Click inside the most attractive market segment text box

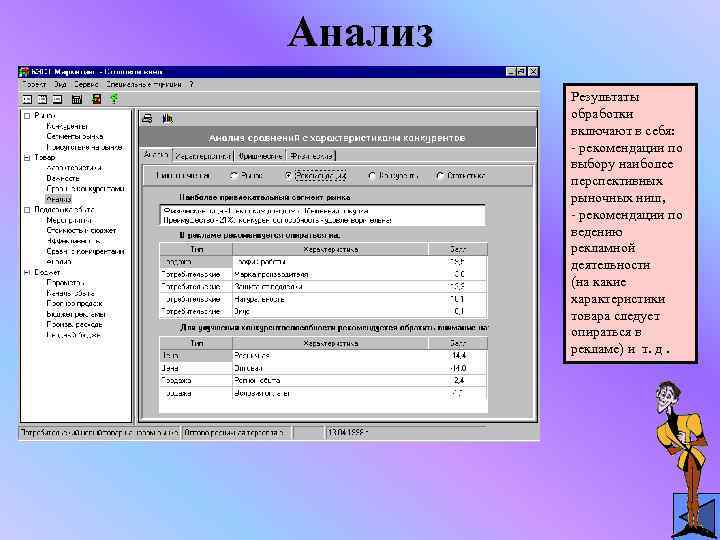tap(322, 215)
